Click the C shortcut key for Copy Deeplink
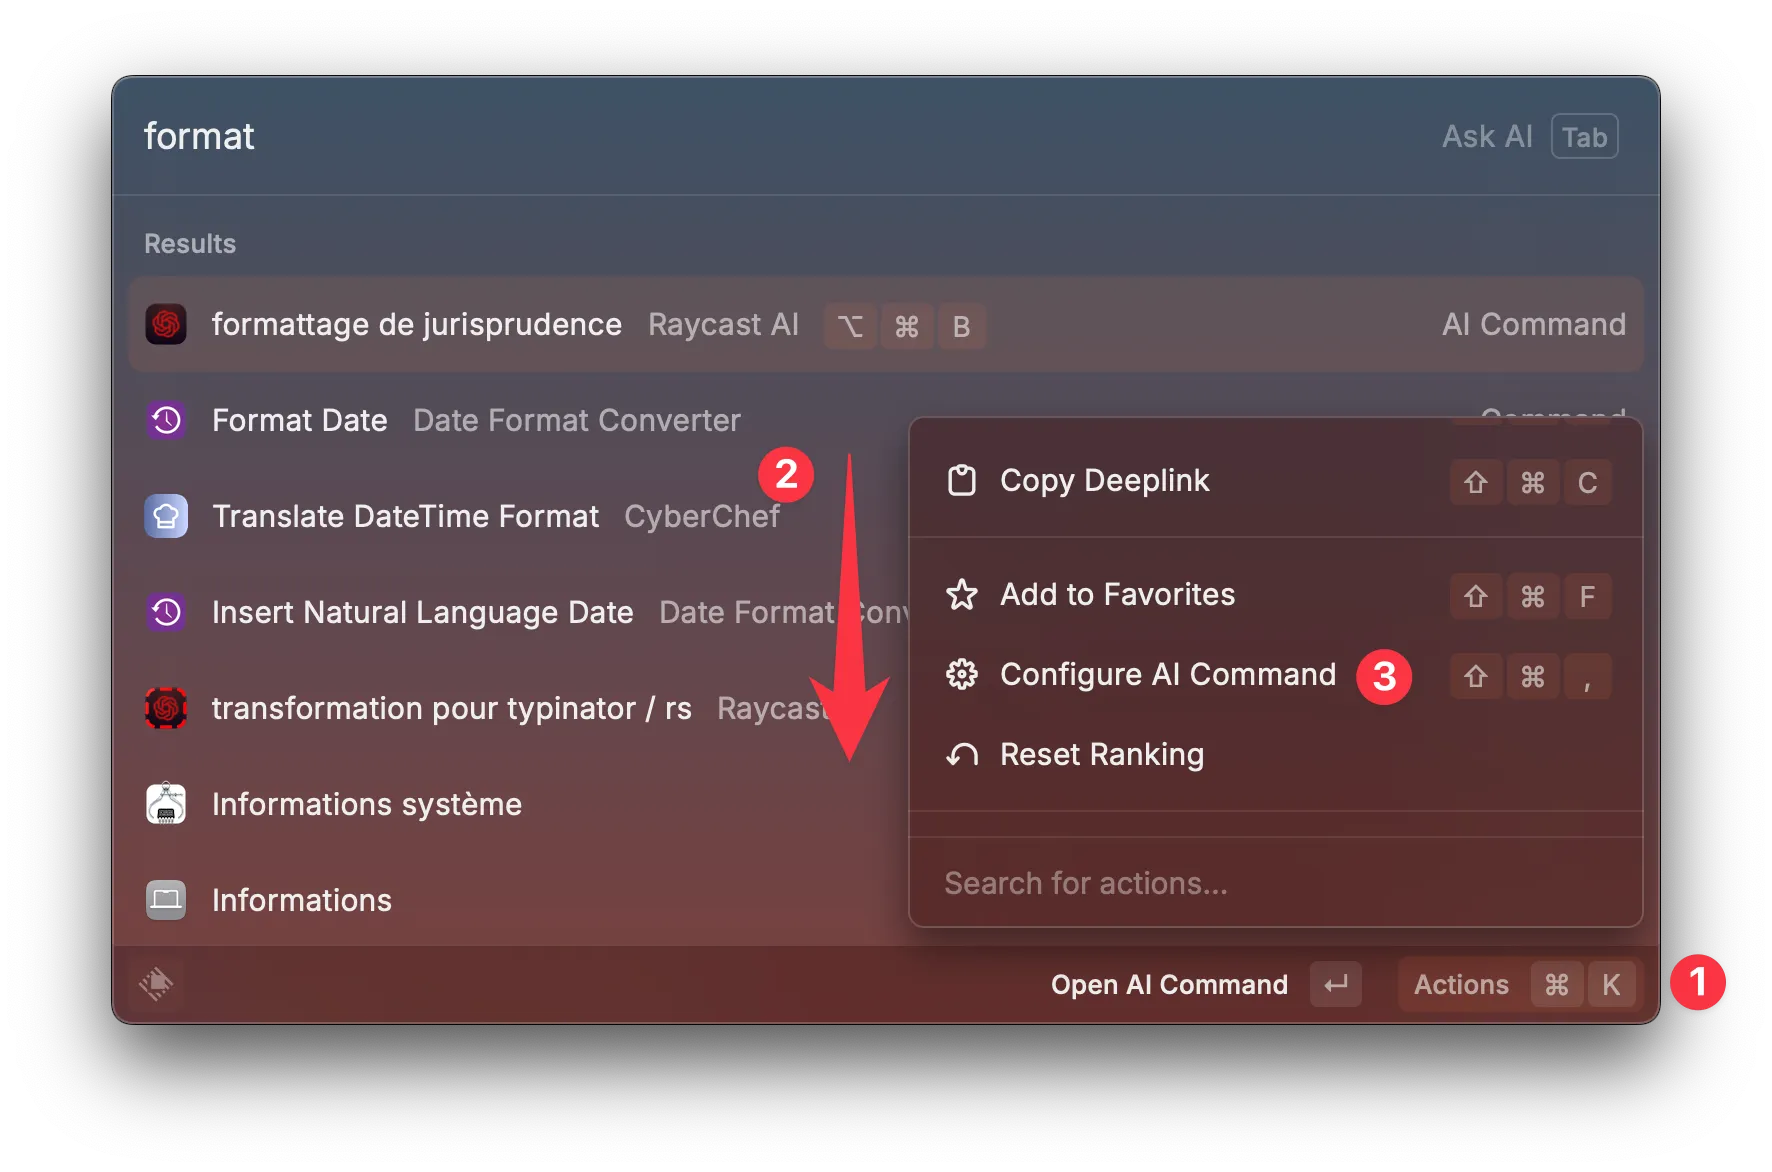This screenshot has width=1772, height=1172. point(1587,483)
